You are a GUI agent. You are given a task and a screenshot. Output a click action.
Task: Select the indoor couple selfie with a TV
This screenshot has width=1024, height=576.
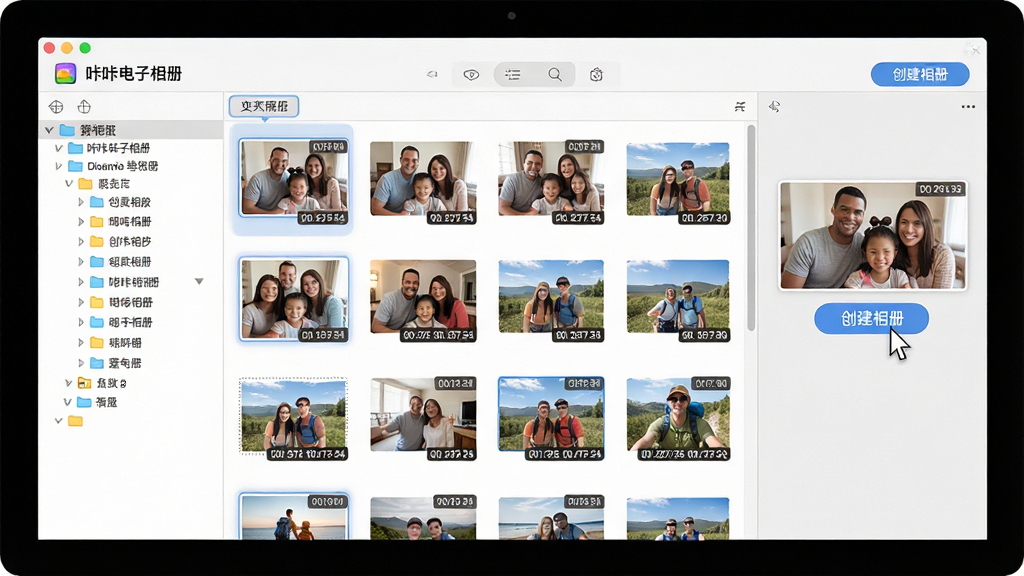pyautogui.click(x=423, y=416)
